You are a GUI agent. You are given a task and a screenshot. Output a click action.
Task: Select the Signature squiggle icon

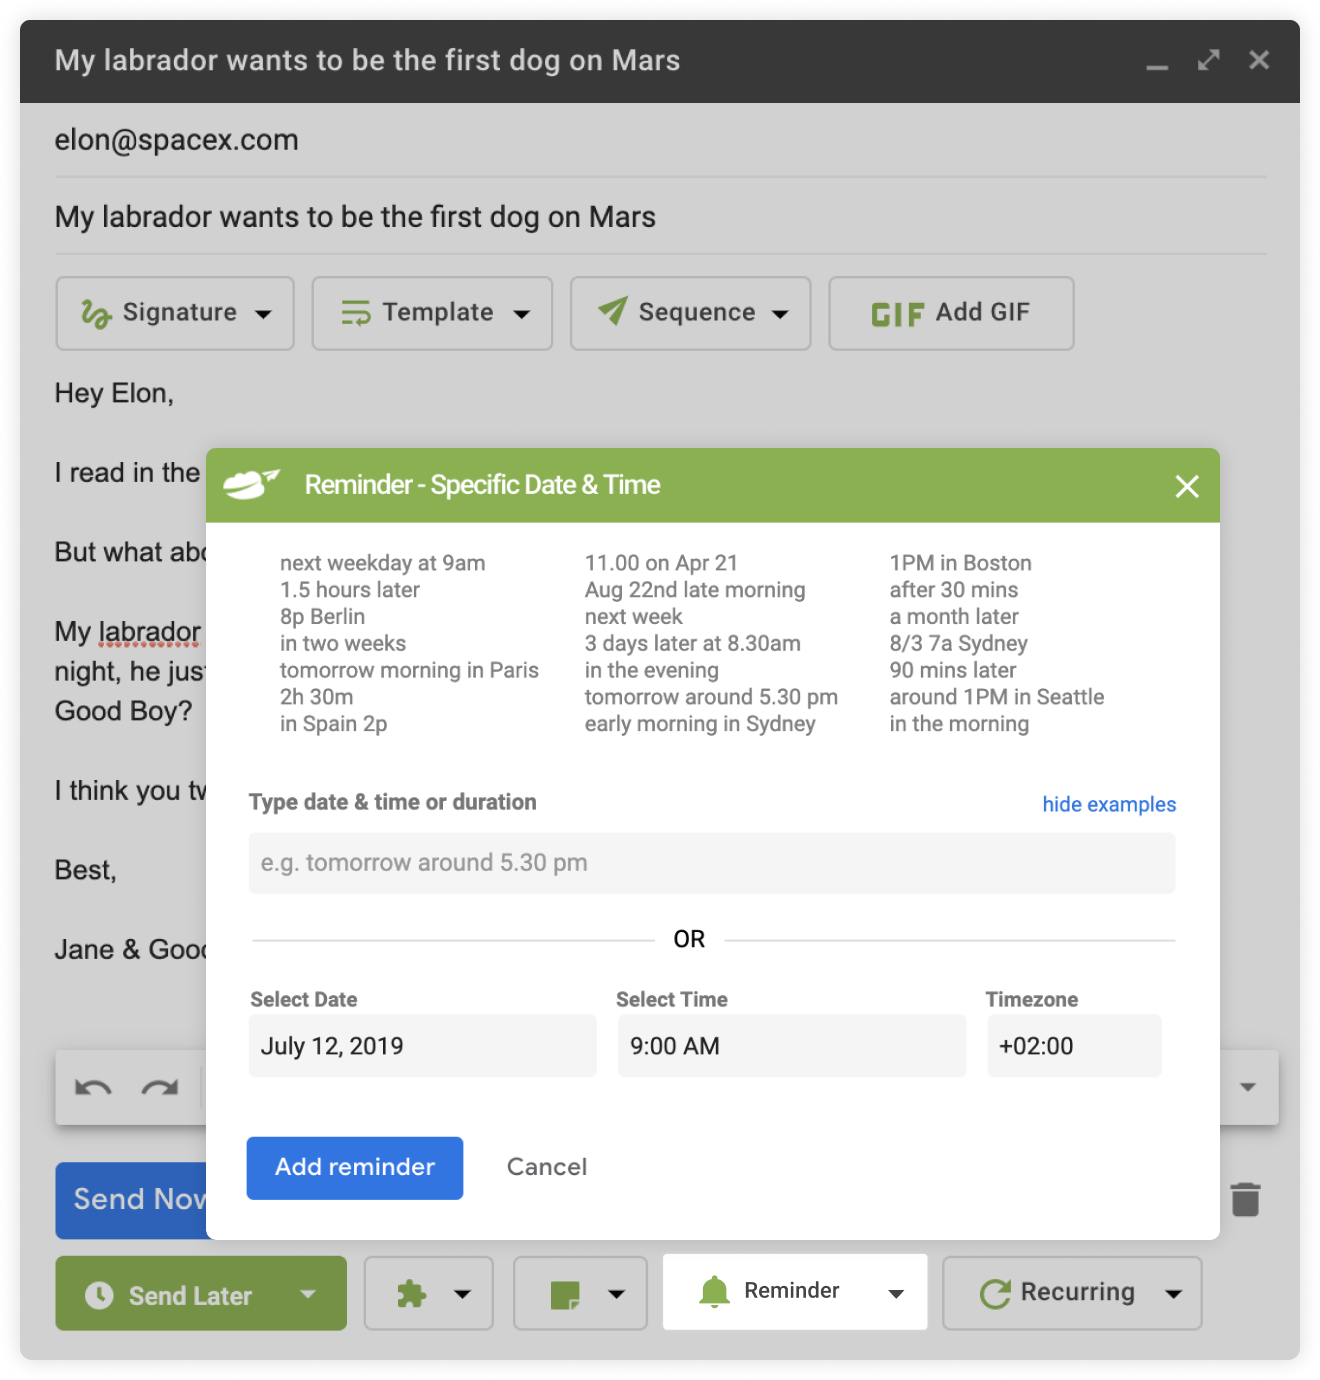96,313
